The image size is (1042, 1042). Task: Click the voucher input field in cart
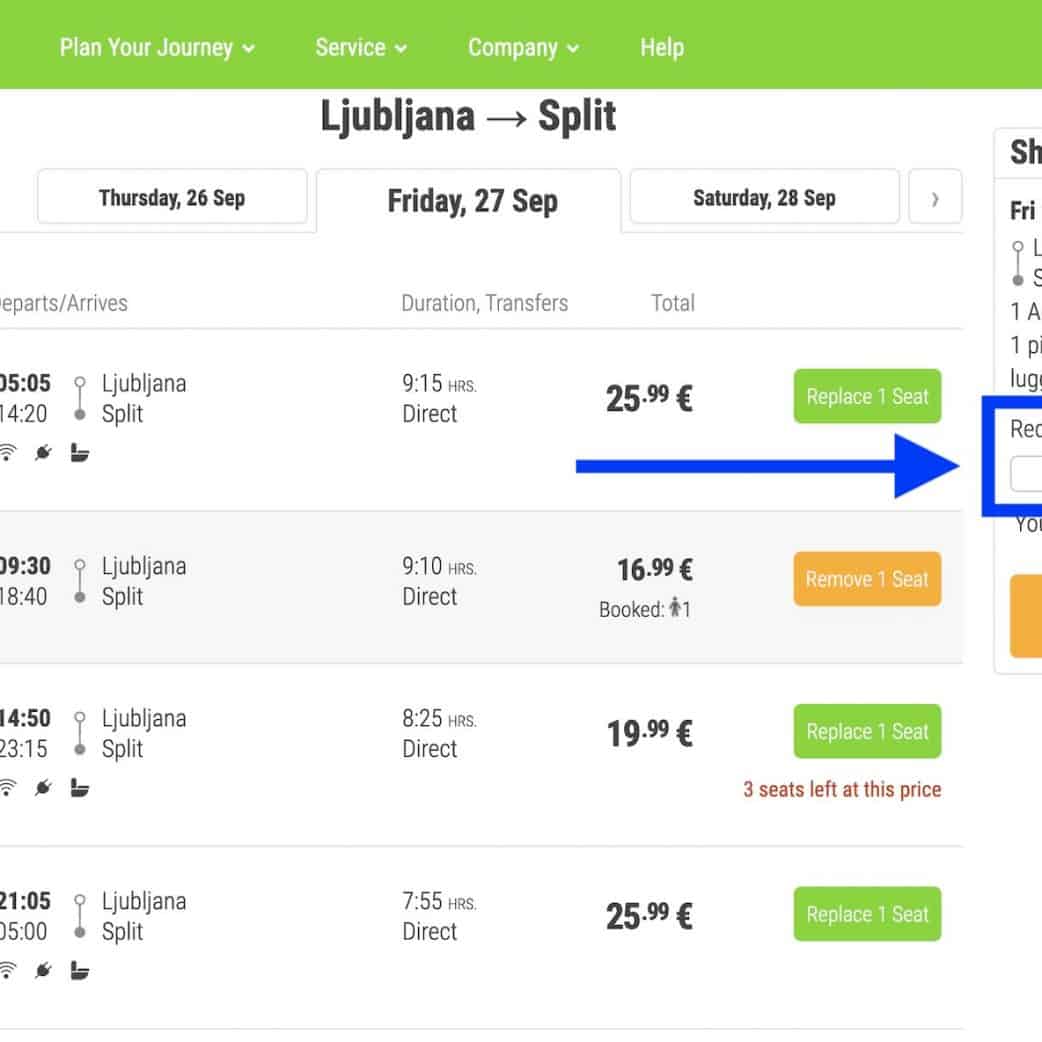tap(1026, 474)
